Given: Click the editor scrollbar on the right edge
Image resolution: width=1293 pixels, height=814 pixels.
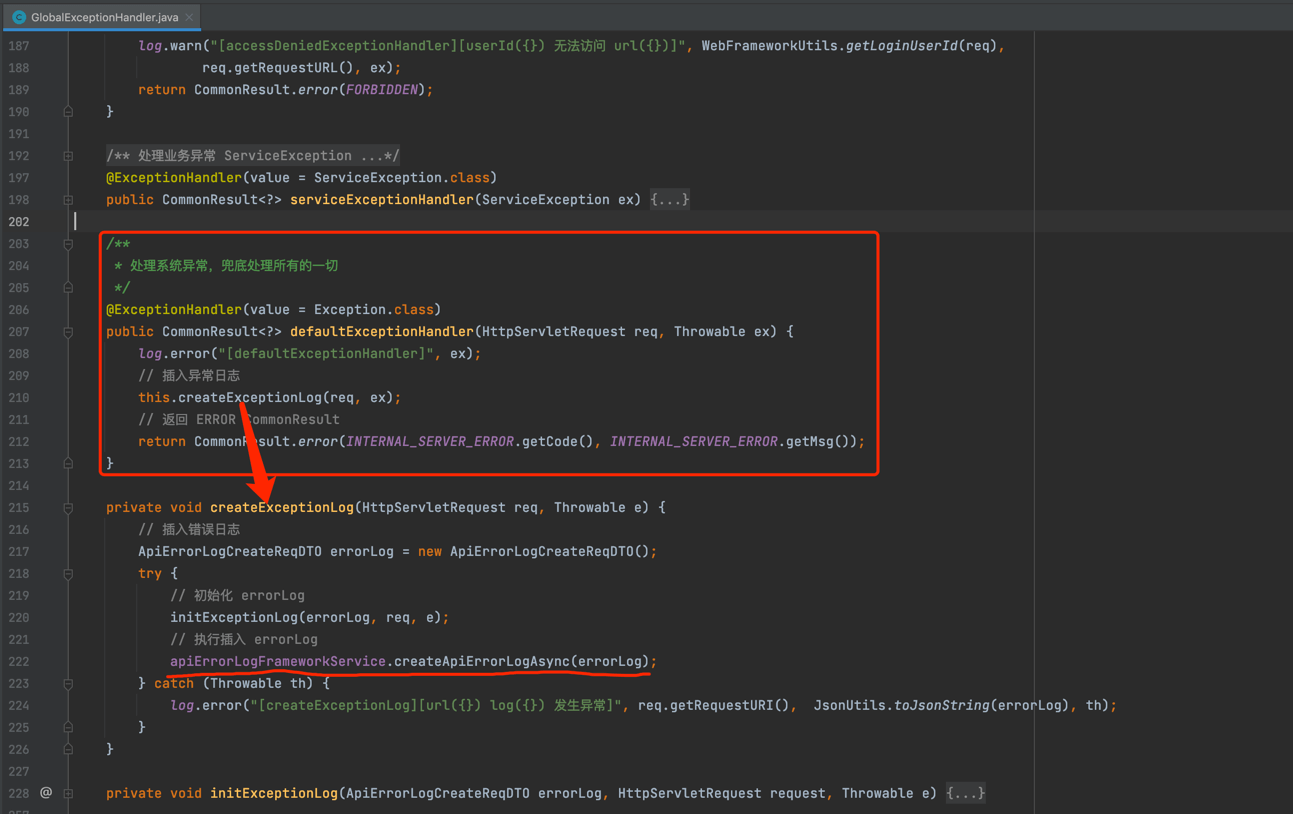Looking at the screenshot, I should tap(1288, 400).
